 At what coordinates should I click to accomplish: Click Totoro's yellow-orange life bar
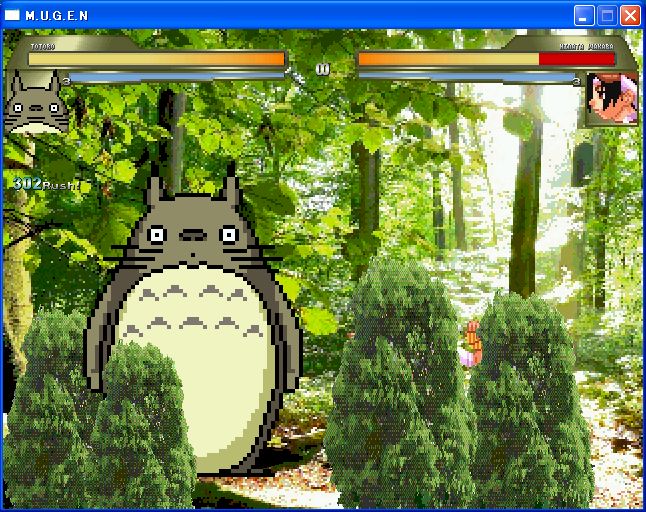[x=157, y=59]
